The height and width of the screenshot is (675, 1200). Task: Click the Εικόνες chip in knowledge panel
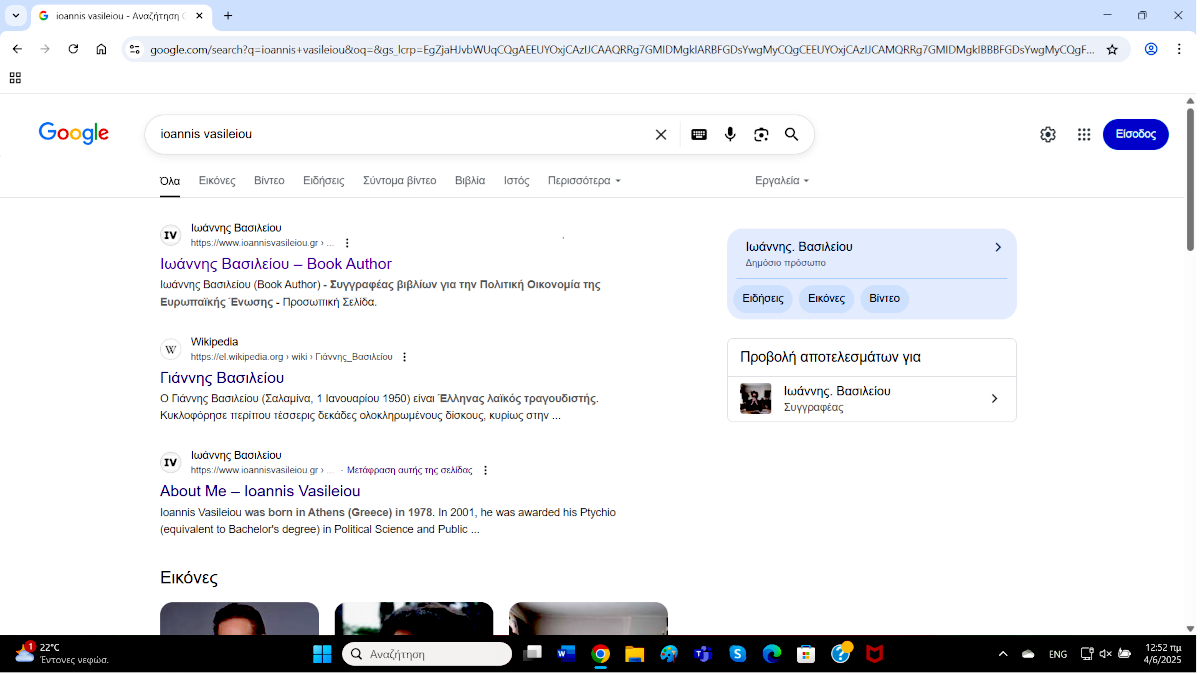[x=826, y=299]
